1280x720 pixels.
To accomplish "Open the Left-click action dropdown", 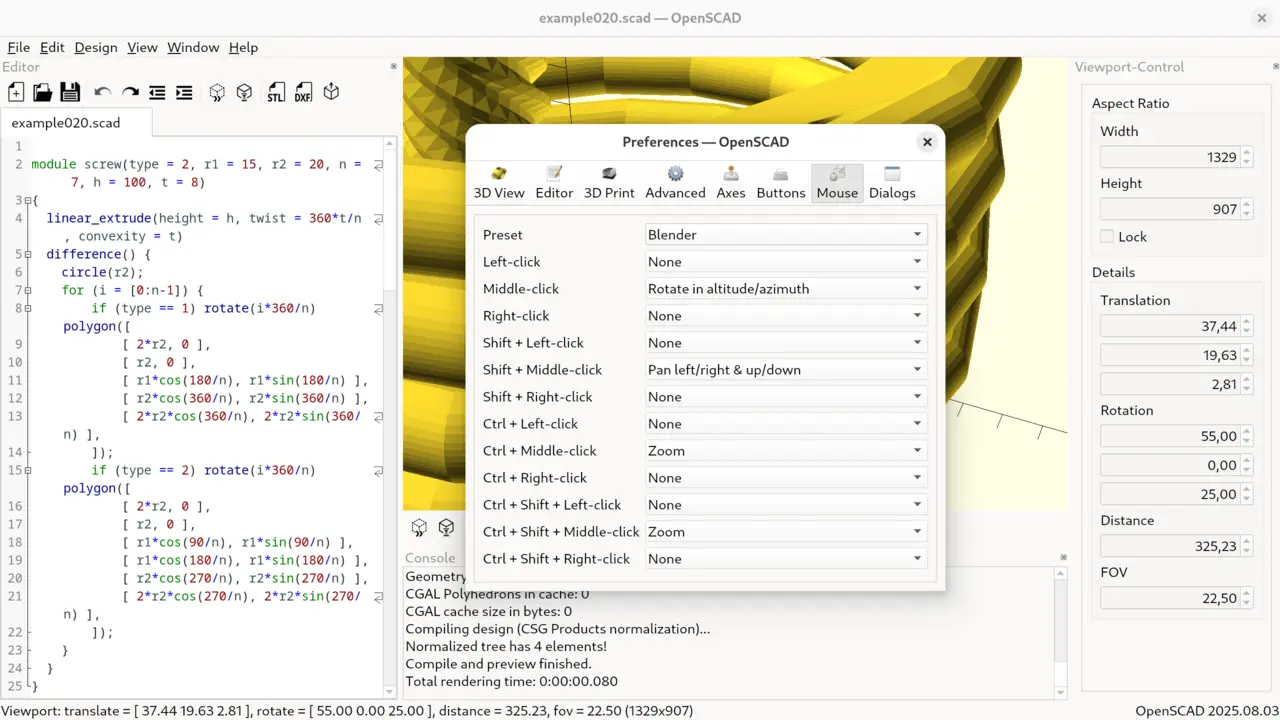I will 786,262.
